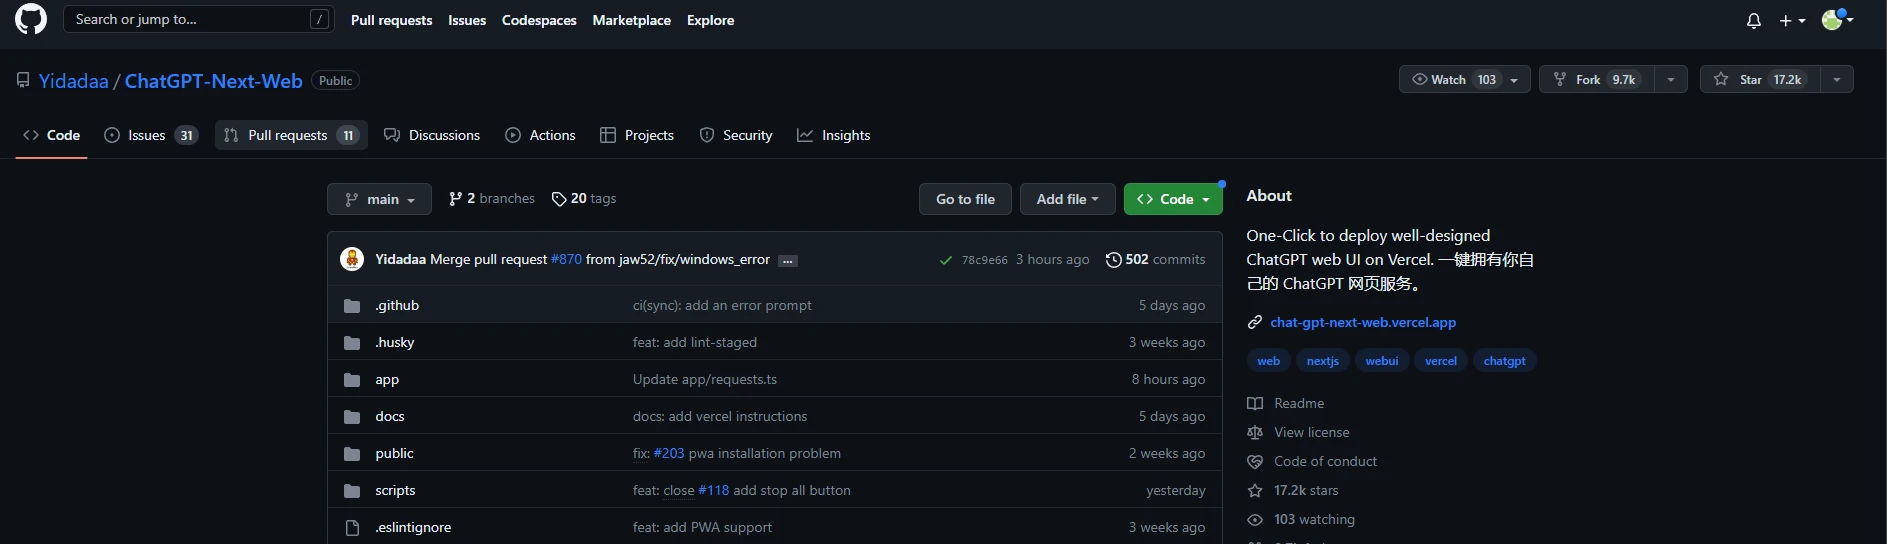Open the app folder

pos(387,379)
